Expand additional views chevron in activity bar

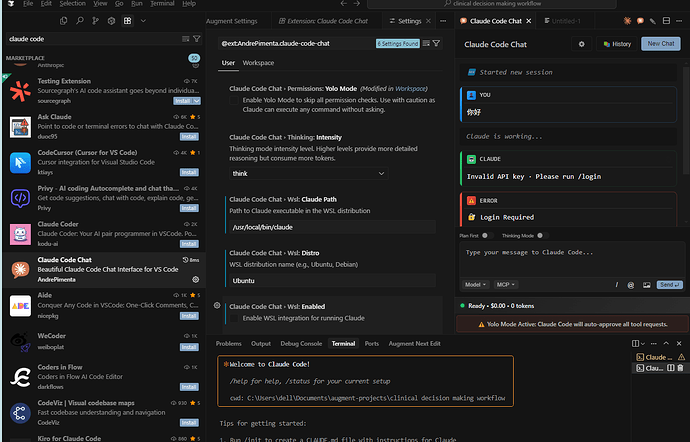[x=143, y=21]
